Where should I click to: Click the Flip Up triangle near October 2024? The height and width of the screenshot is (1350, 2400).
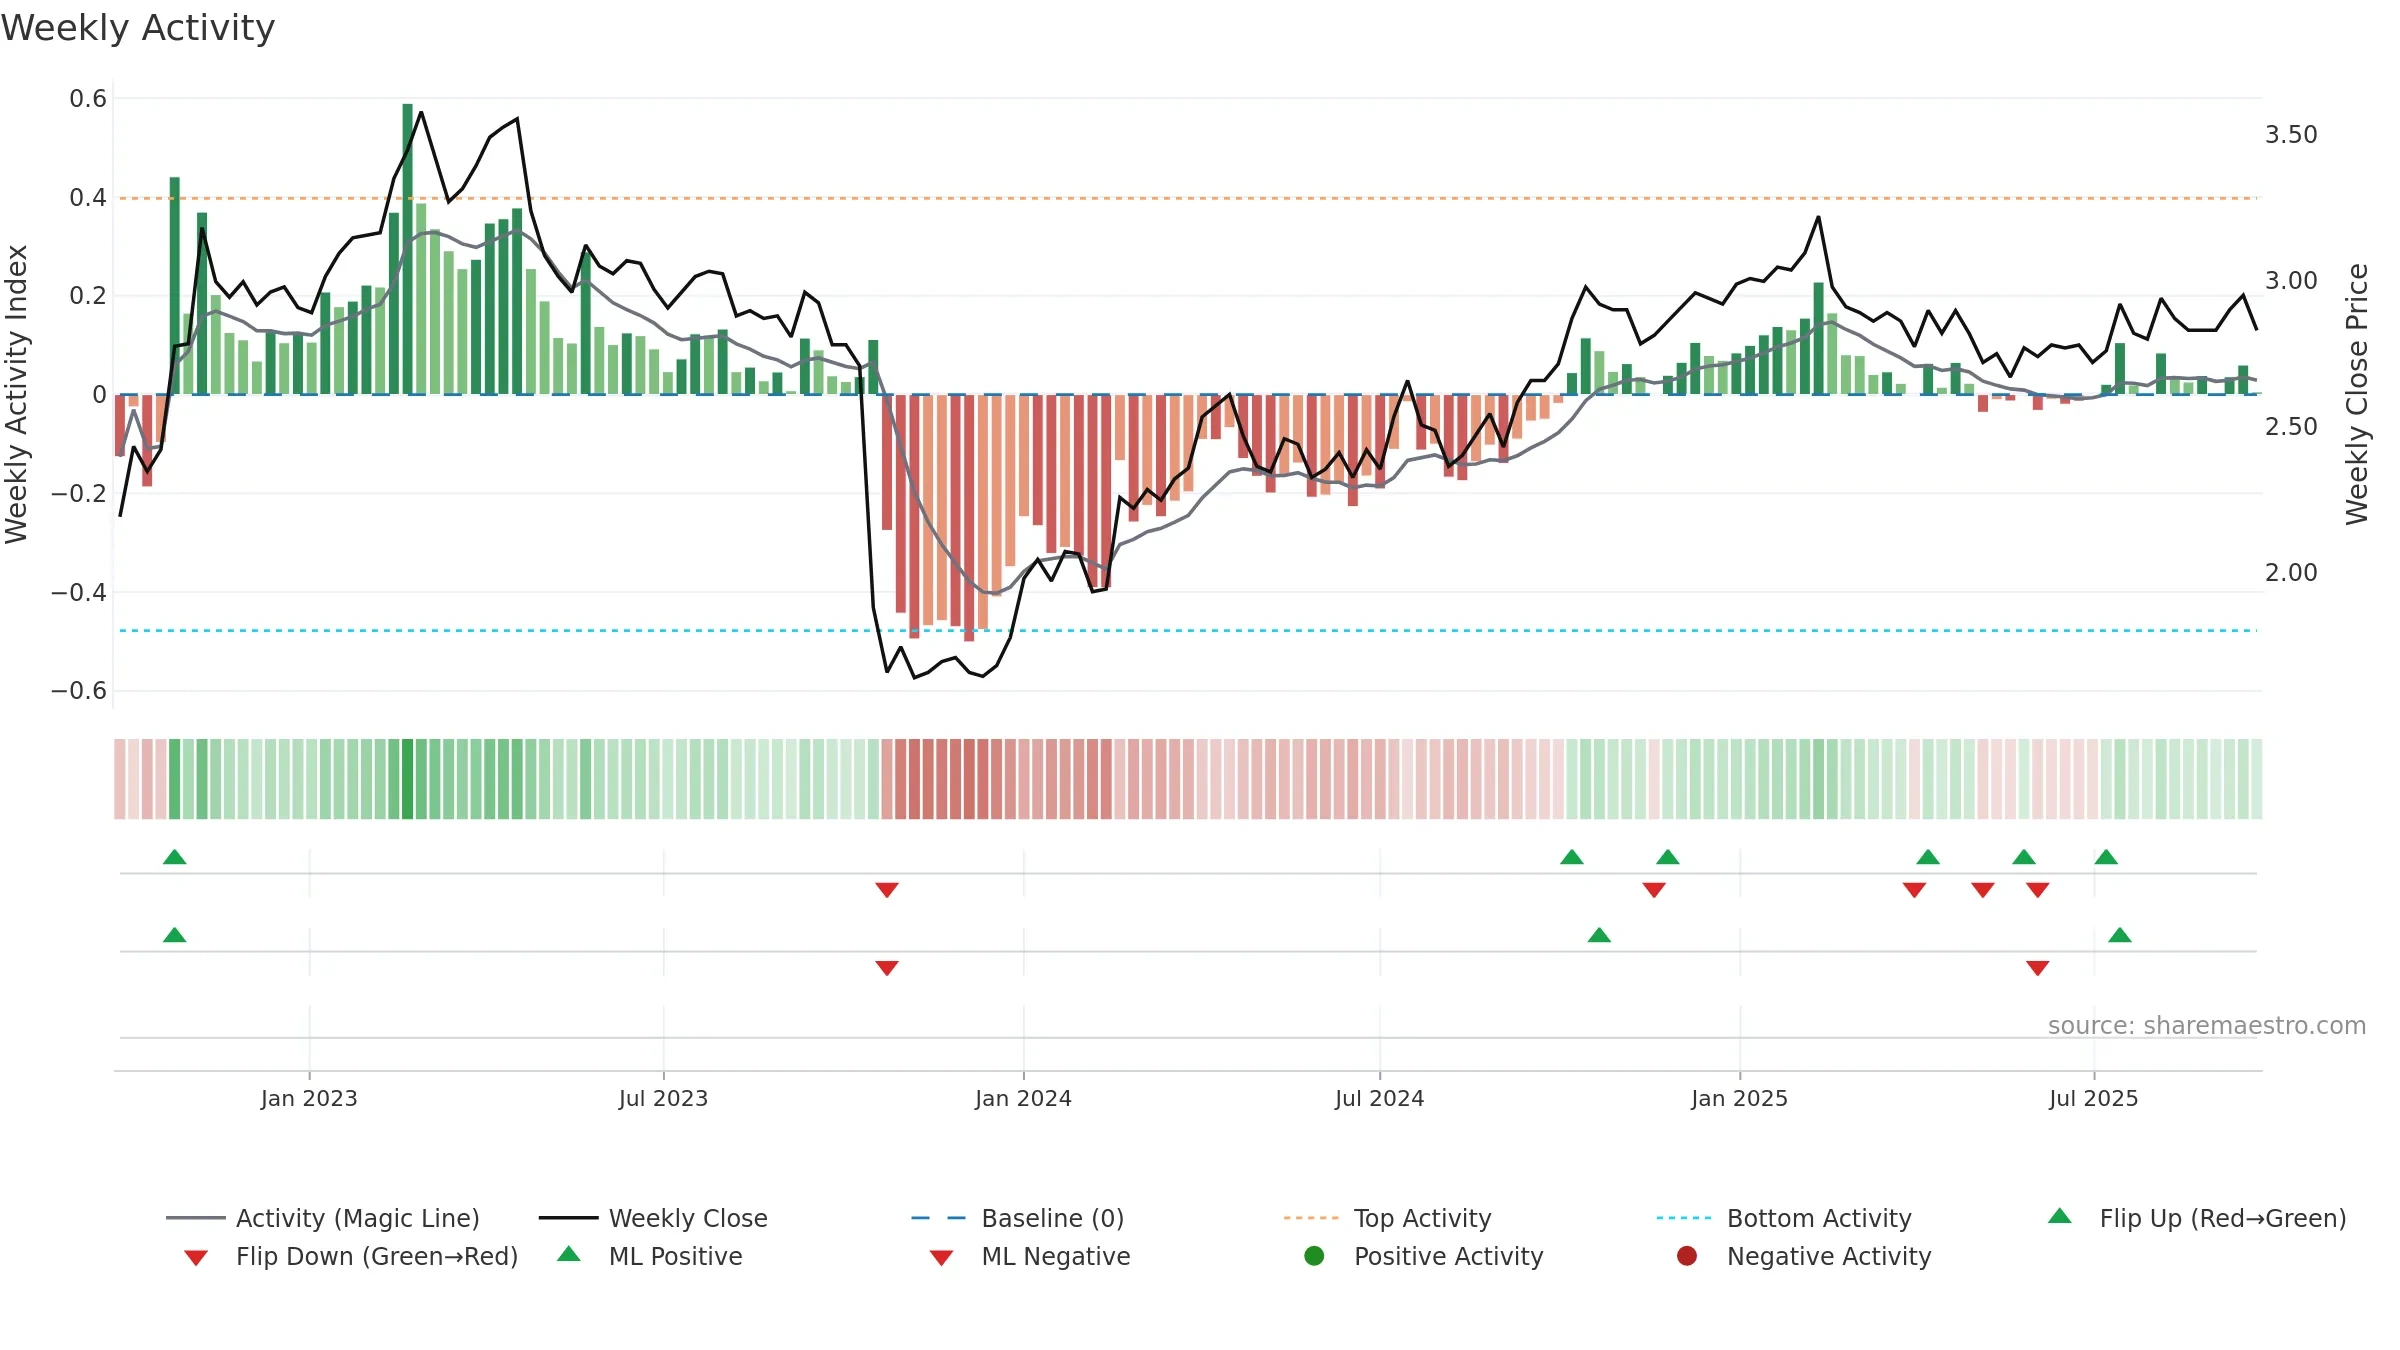click(x=1572, y=857)
